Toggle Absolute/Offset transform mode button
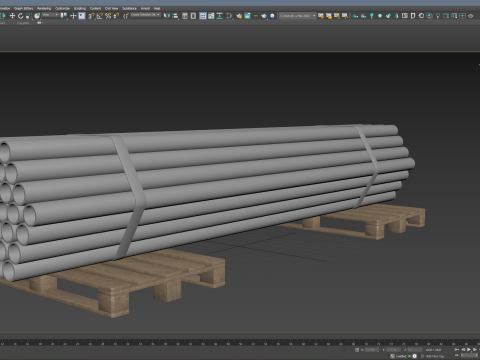Image resolution: width=480 pixels, height=360 pixels. [357, 350]
